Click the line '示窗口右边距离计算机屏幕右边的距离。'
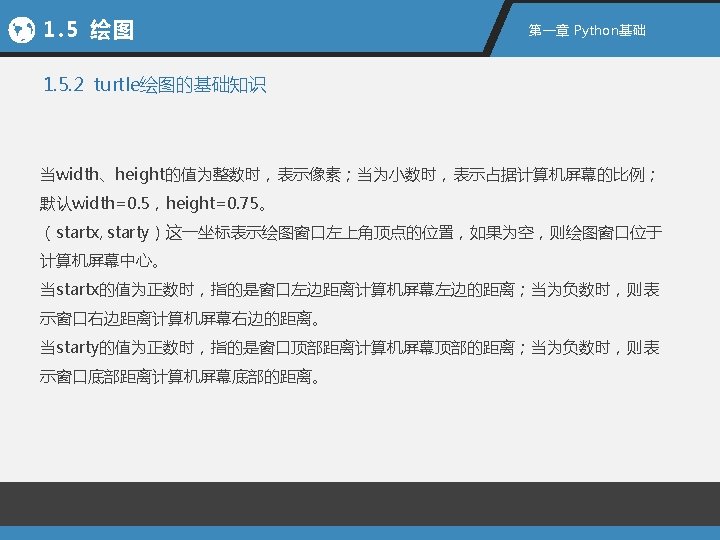Viewport: 720px width, 540px height. click(180, 319)
